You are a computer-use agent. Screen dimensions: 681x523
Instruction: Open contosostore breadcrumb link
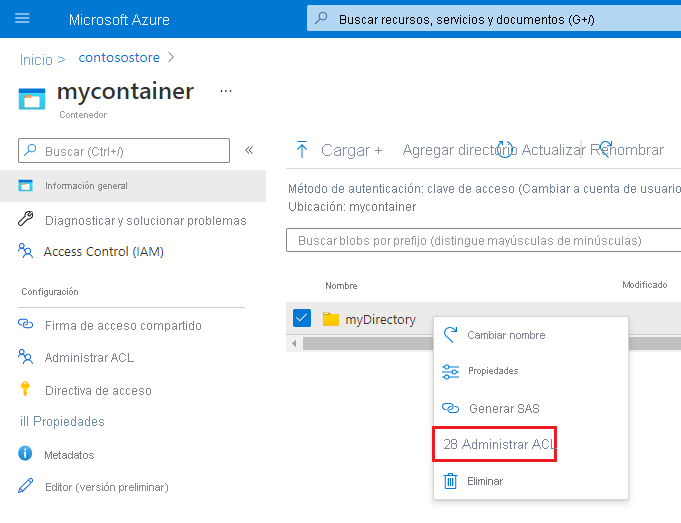pos(119,57)
